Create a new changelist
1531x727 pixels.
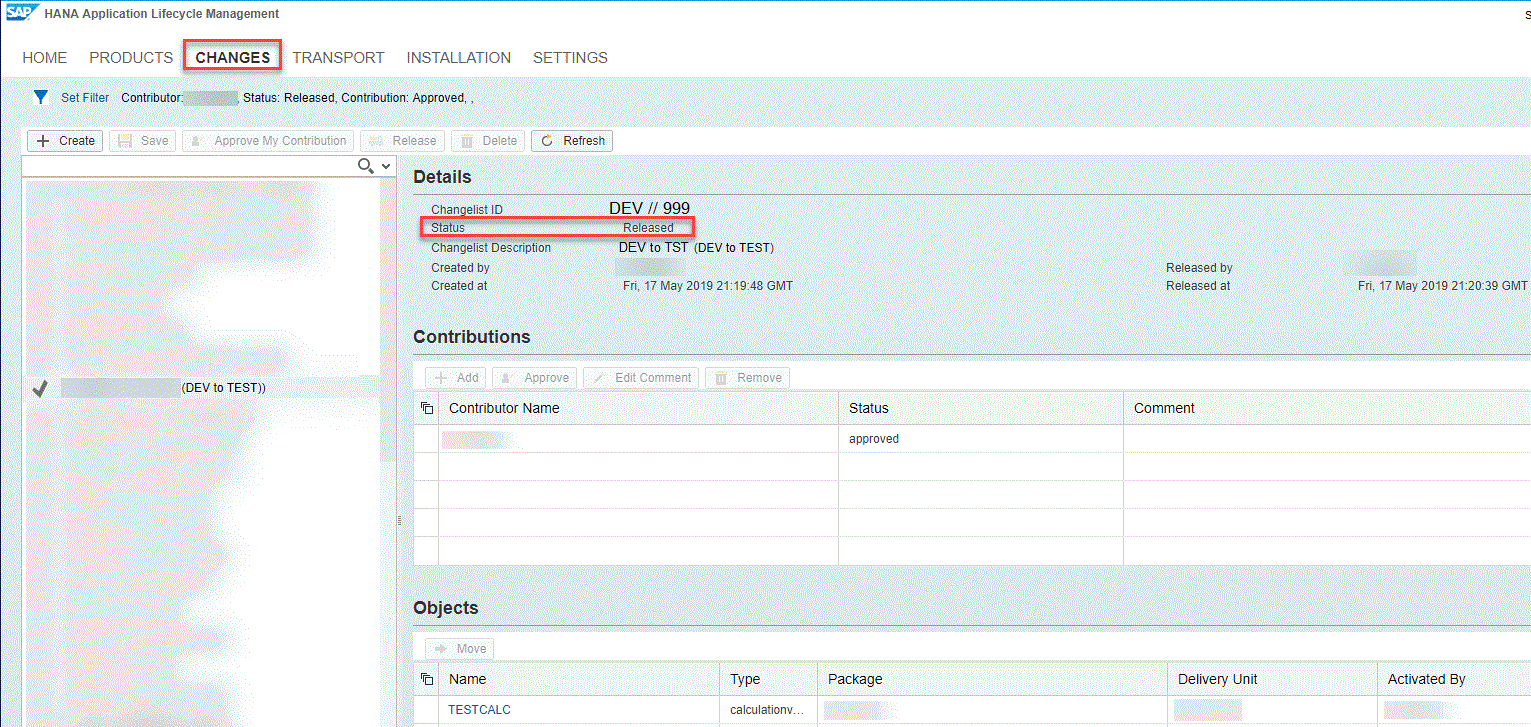point(65,141)
